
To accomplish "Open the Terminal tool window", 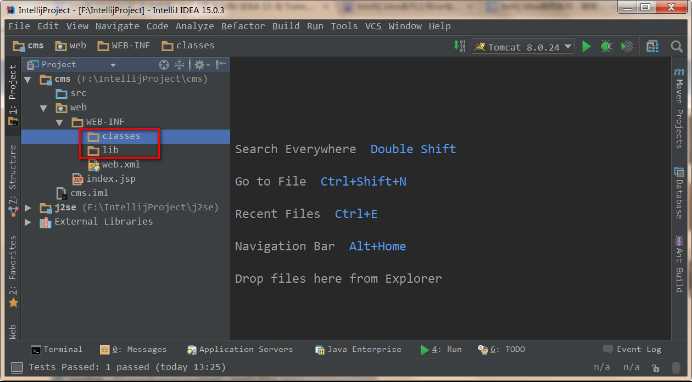I will (x=56, y=349).
